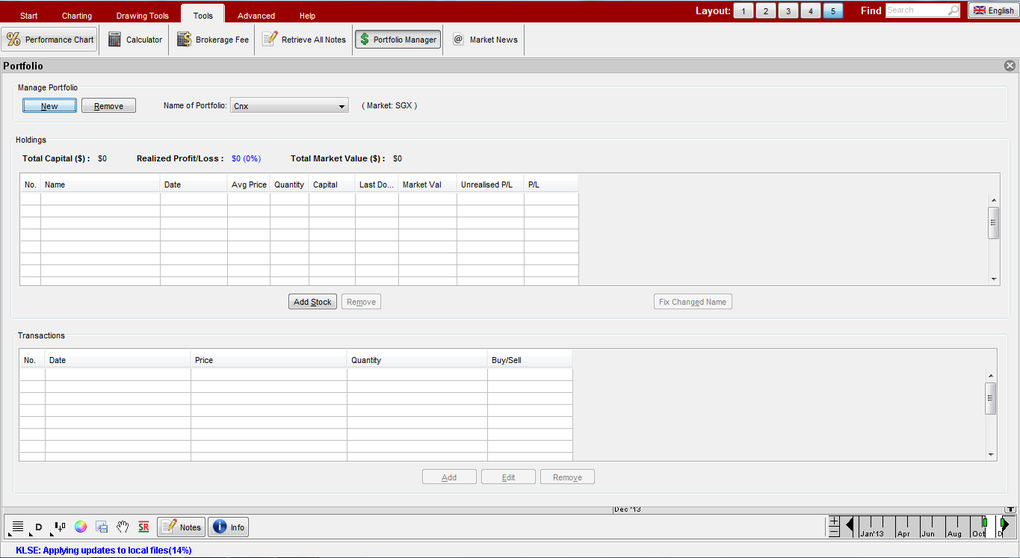
Task: Click Remove button under Holdings table
Action: (361, 302)
